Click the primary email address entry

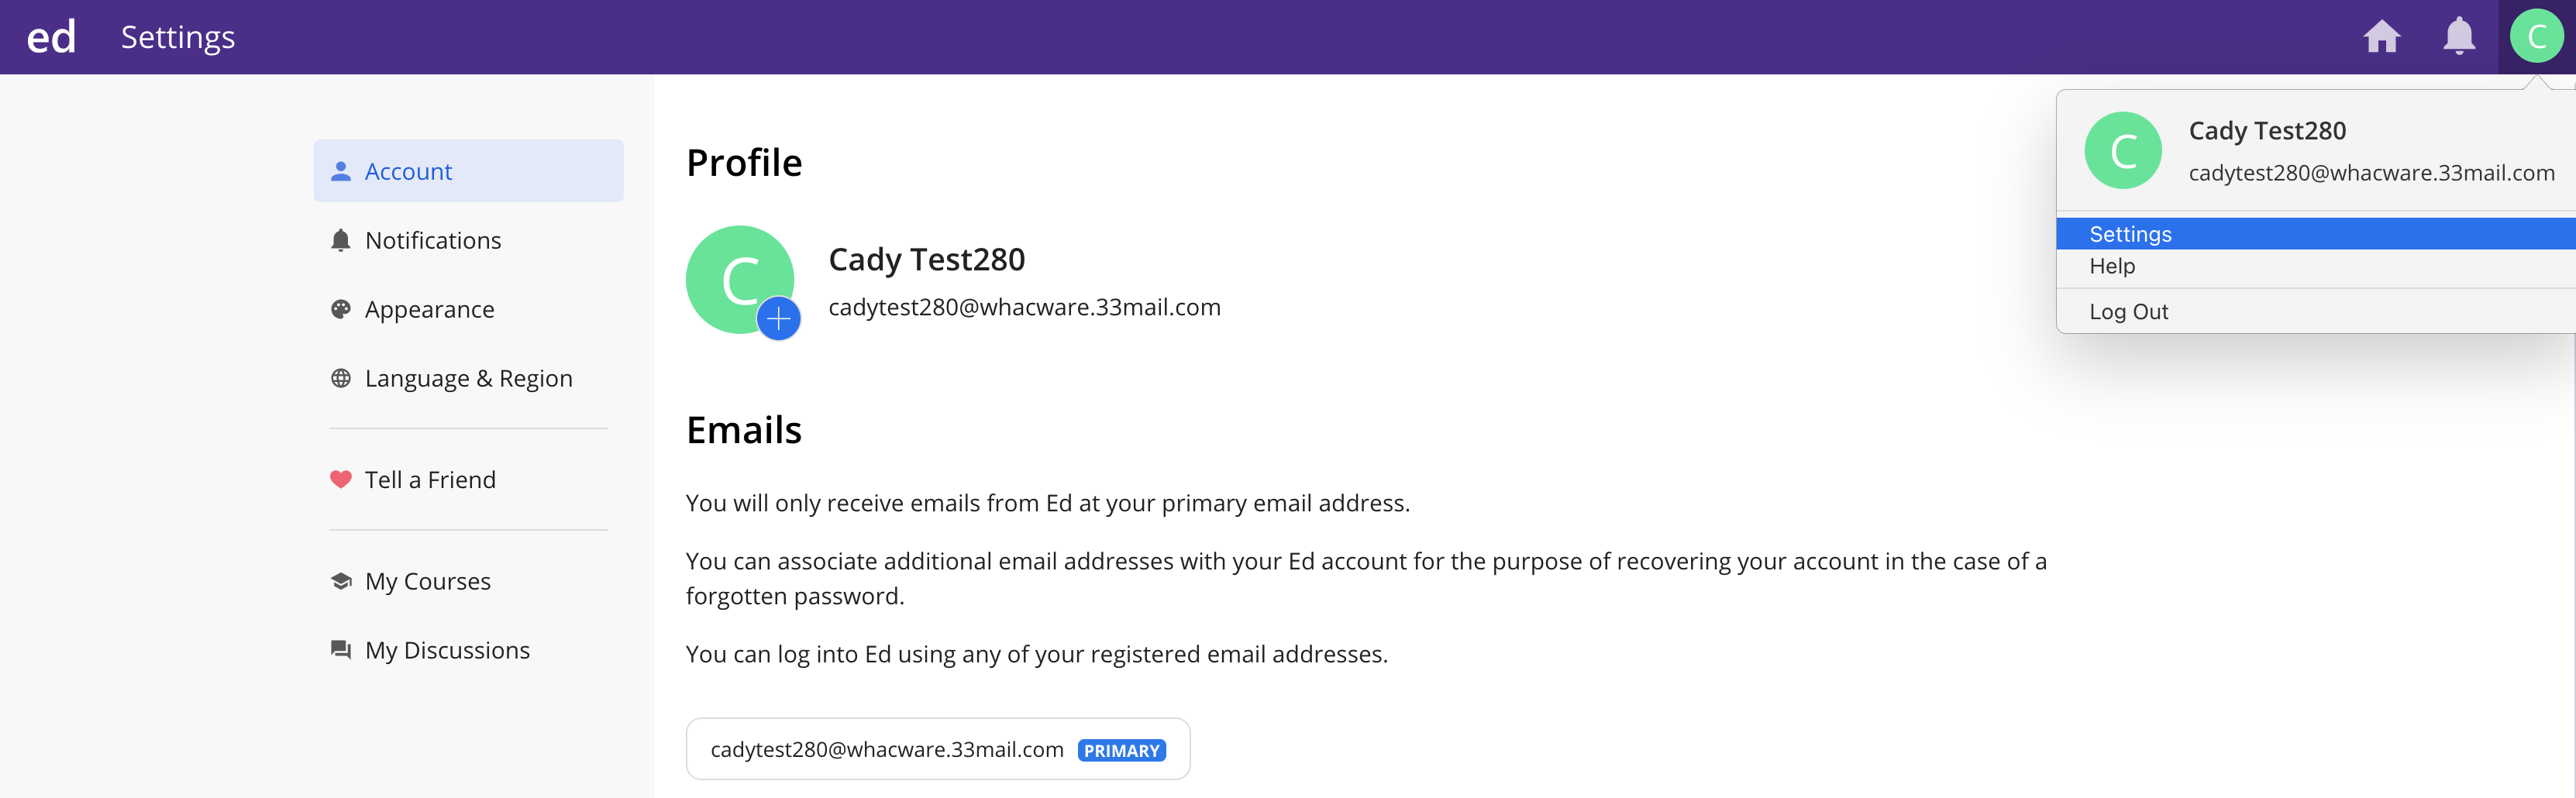click(x=886, y=749)
